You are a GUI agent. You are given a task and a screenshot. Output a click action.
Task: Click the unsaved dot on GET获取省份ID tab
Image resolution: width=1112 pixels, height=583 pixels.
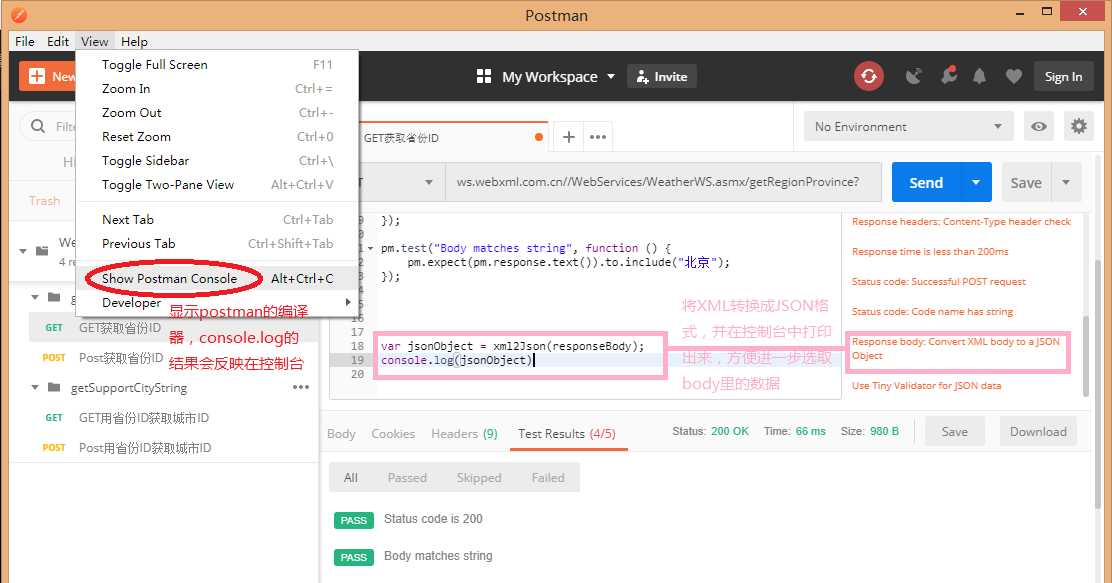point(539,137)
